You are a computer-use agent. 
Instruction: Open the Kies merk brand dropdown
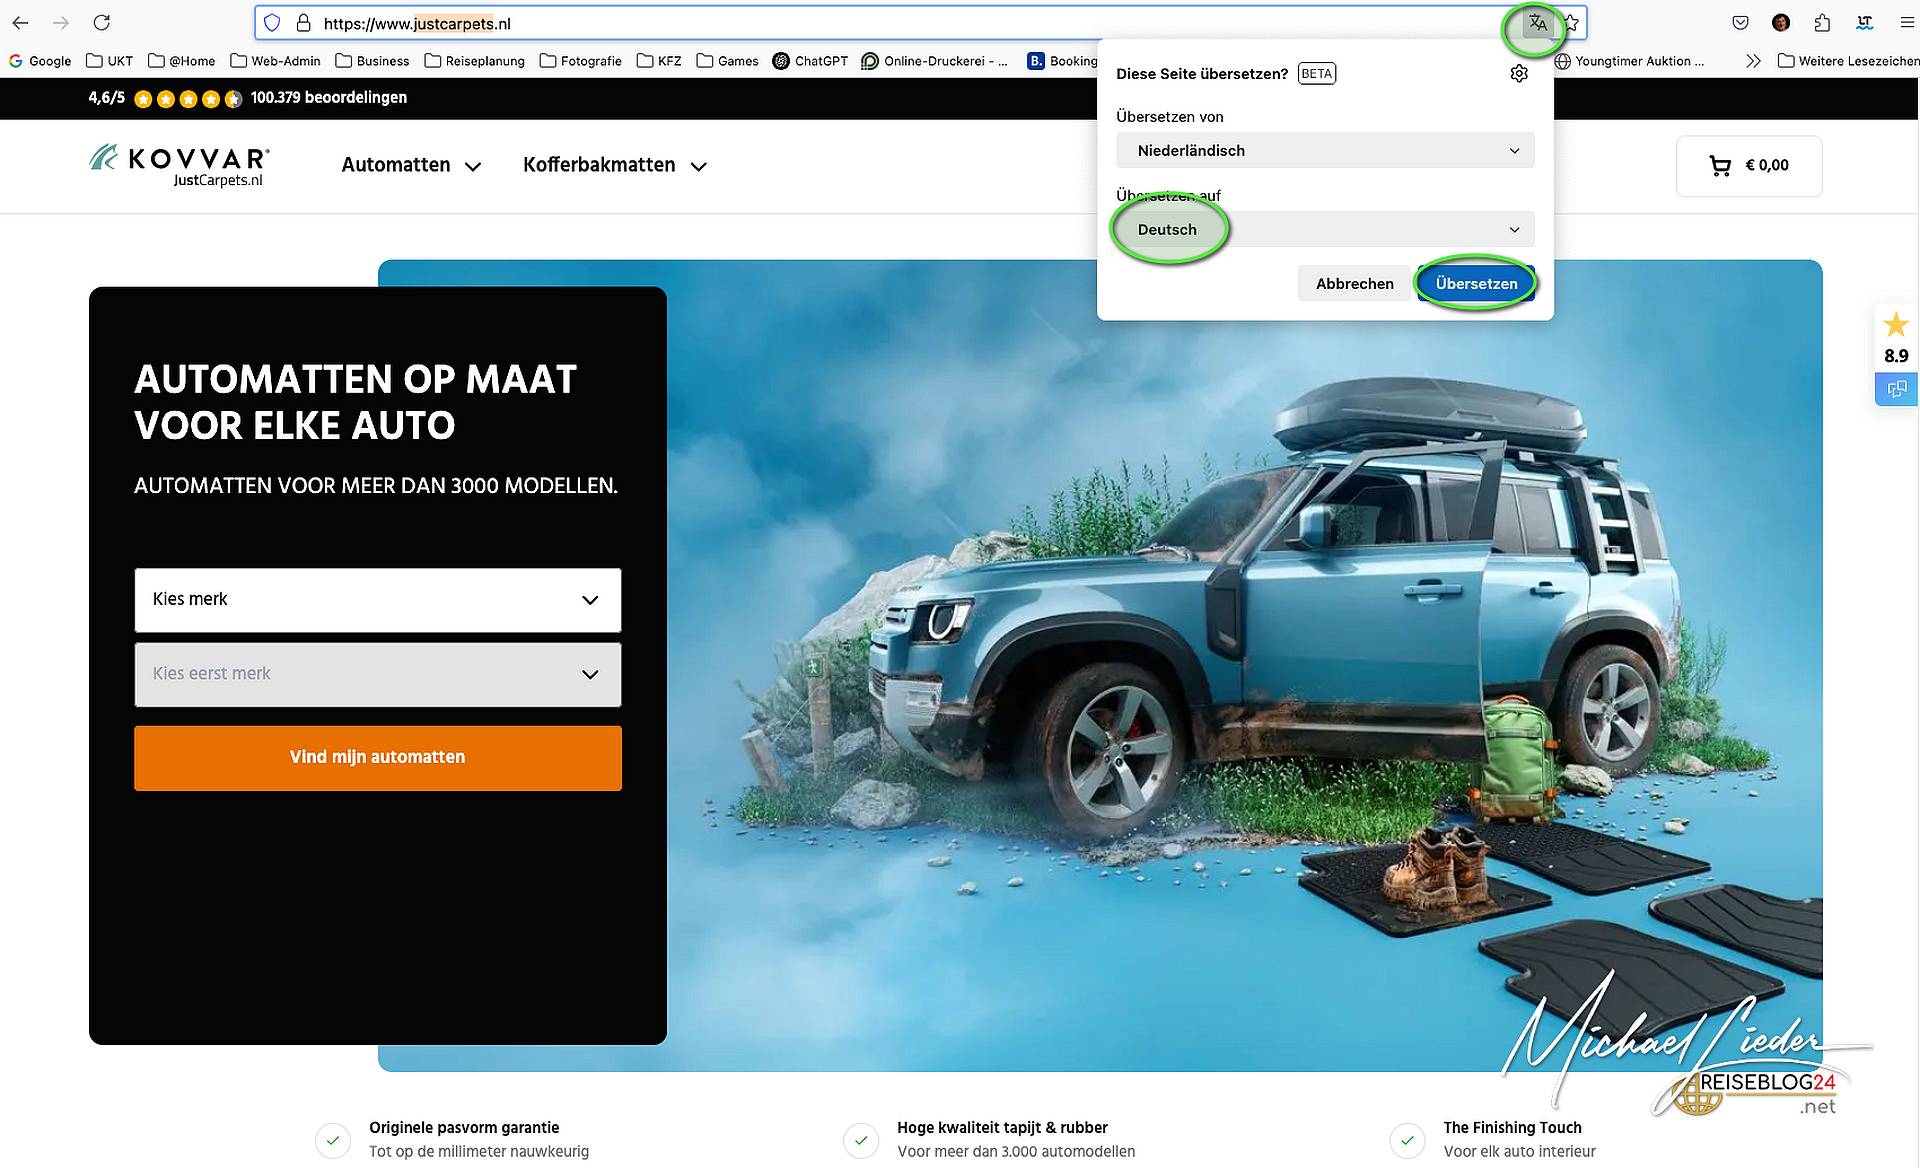coord(378,600)
